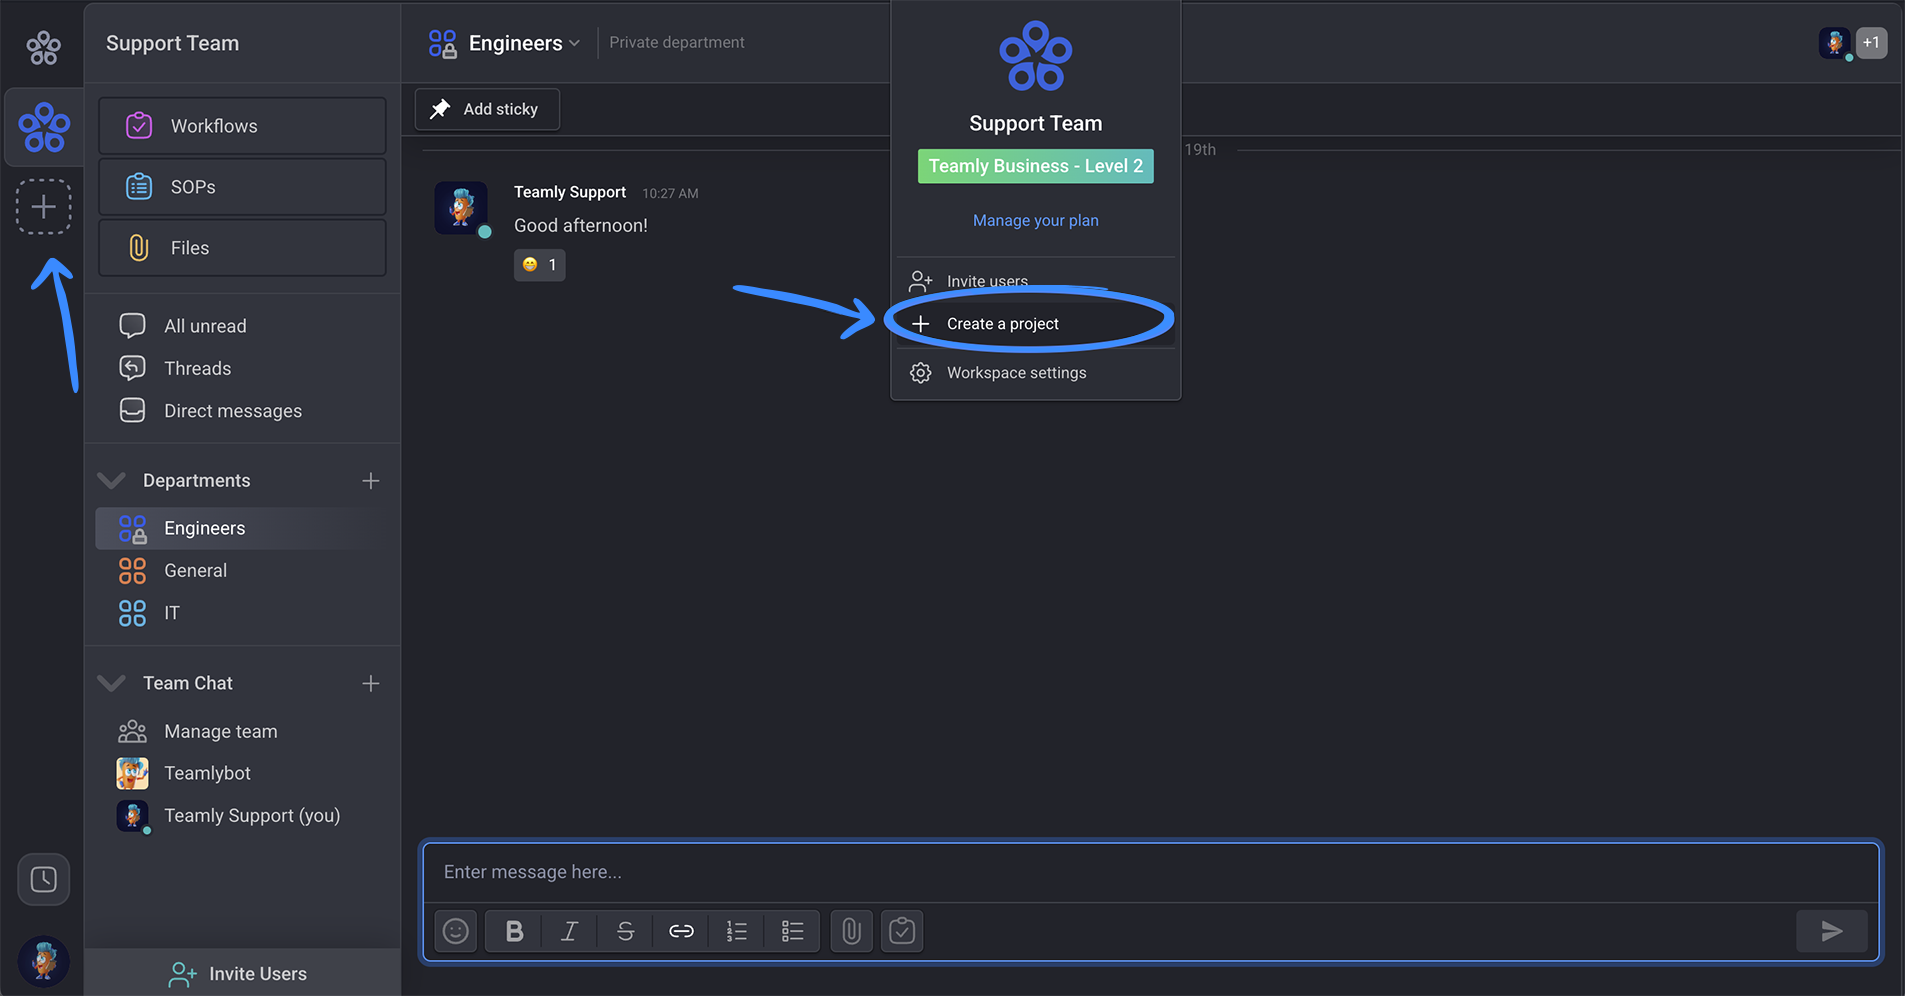The height and width of the screenshot is (996, 1905).
Task: Open Direct messages
Action: click(x=233, y=411)
